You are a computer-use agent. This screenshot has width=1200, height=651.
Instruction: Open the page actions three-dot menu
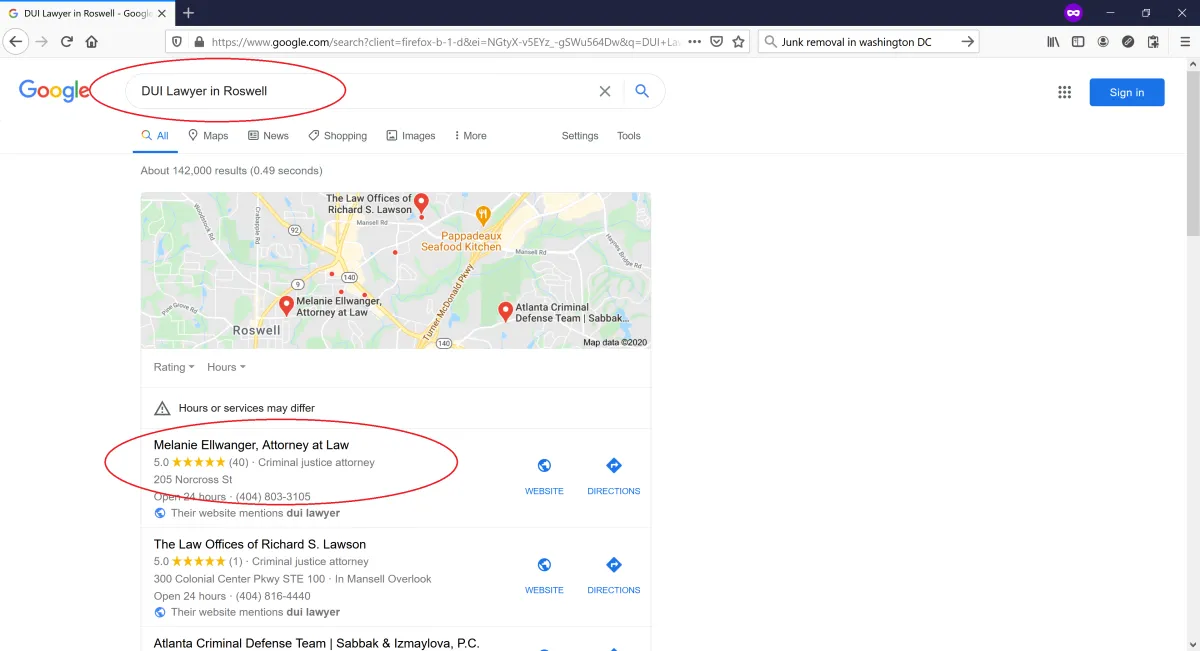pyautogui.click(x=695, y=42)
